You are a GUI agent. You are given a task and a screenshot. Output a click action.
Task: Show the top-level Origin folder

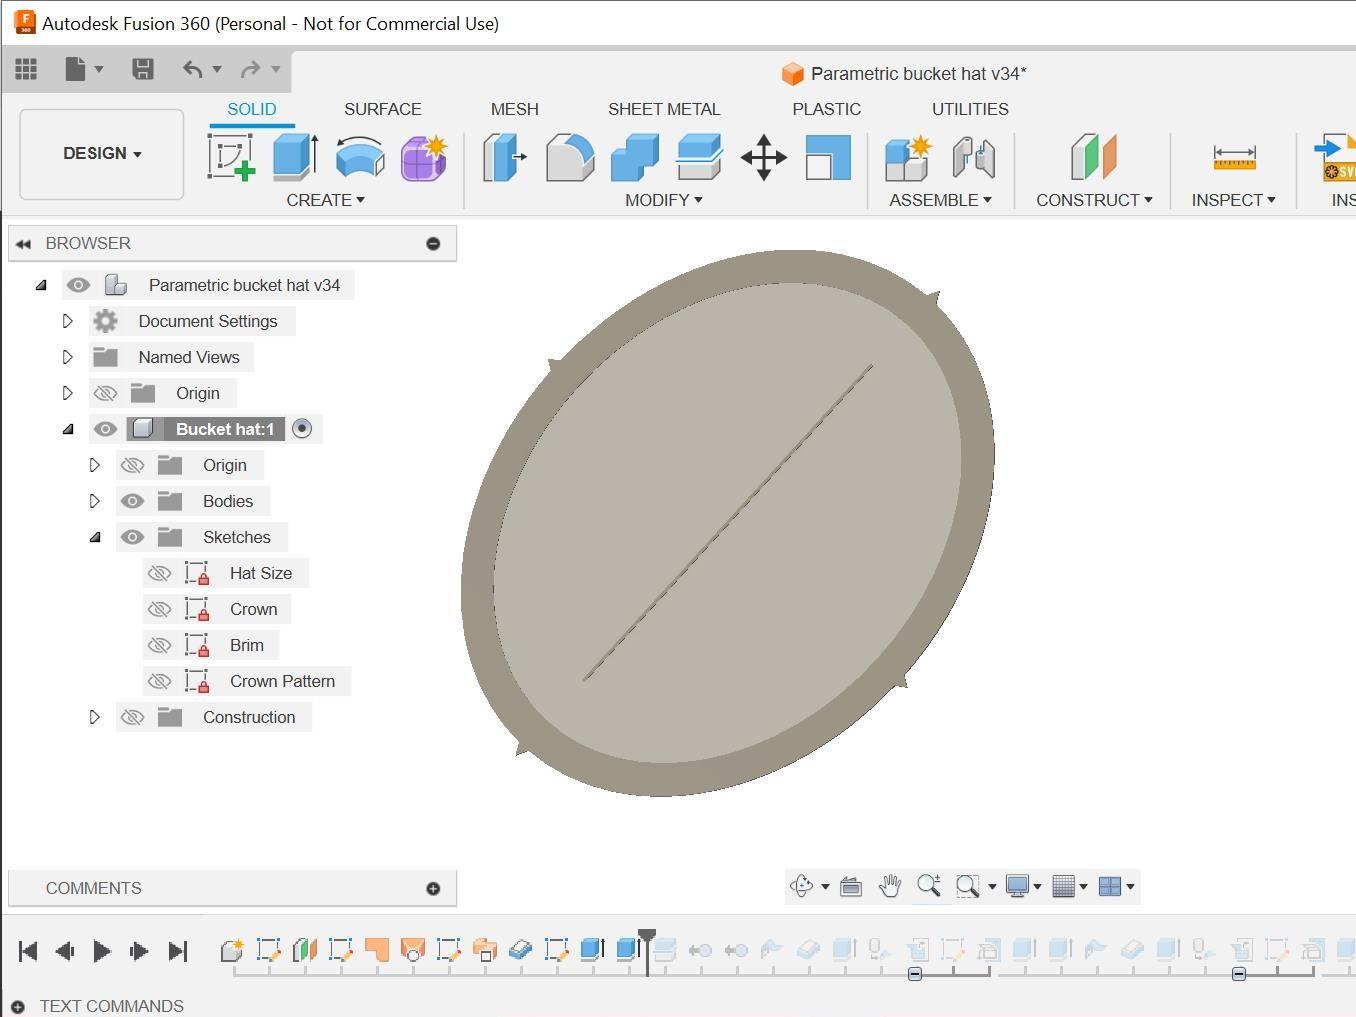click(105, 393)
